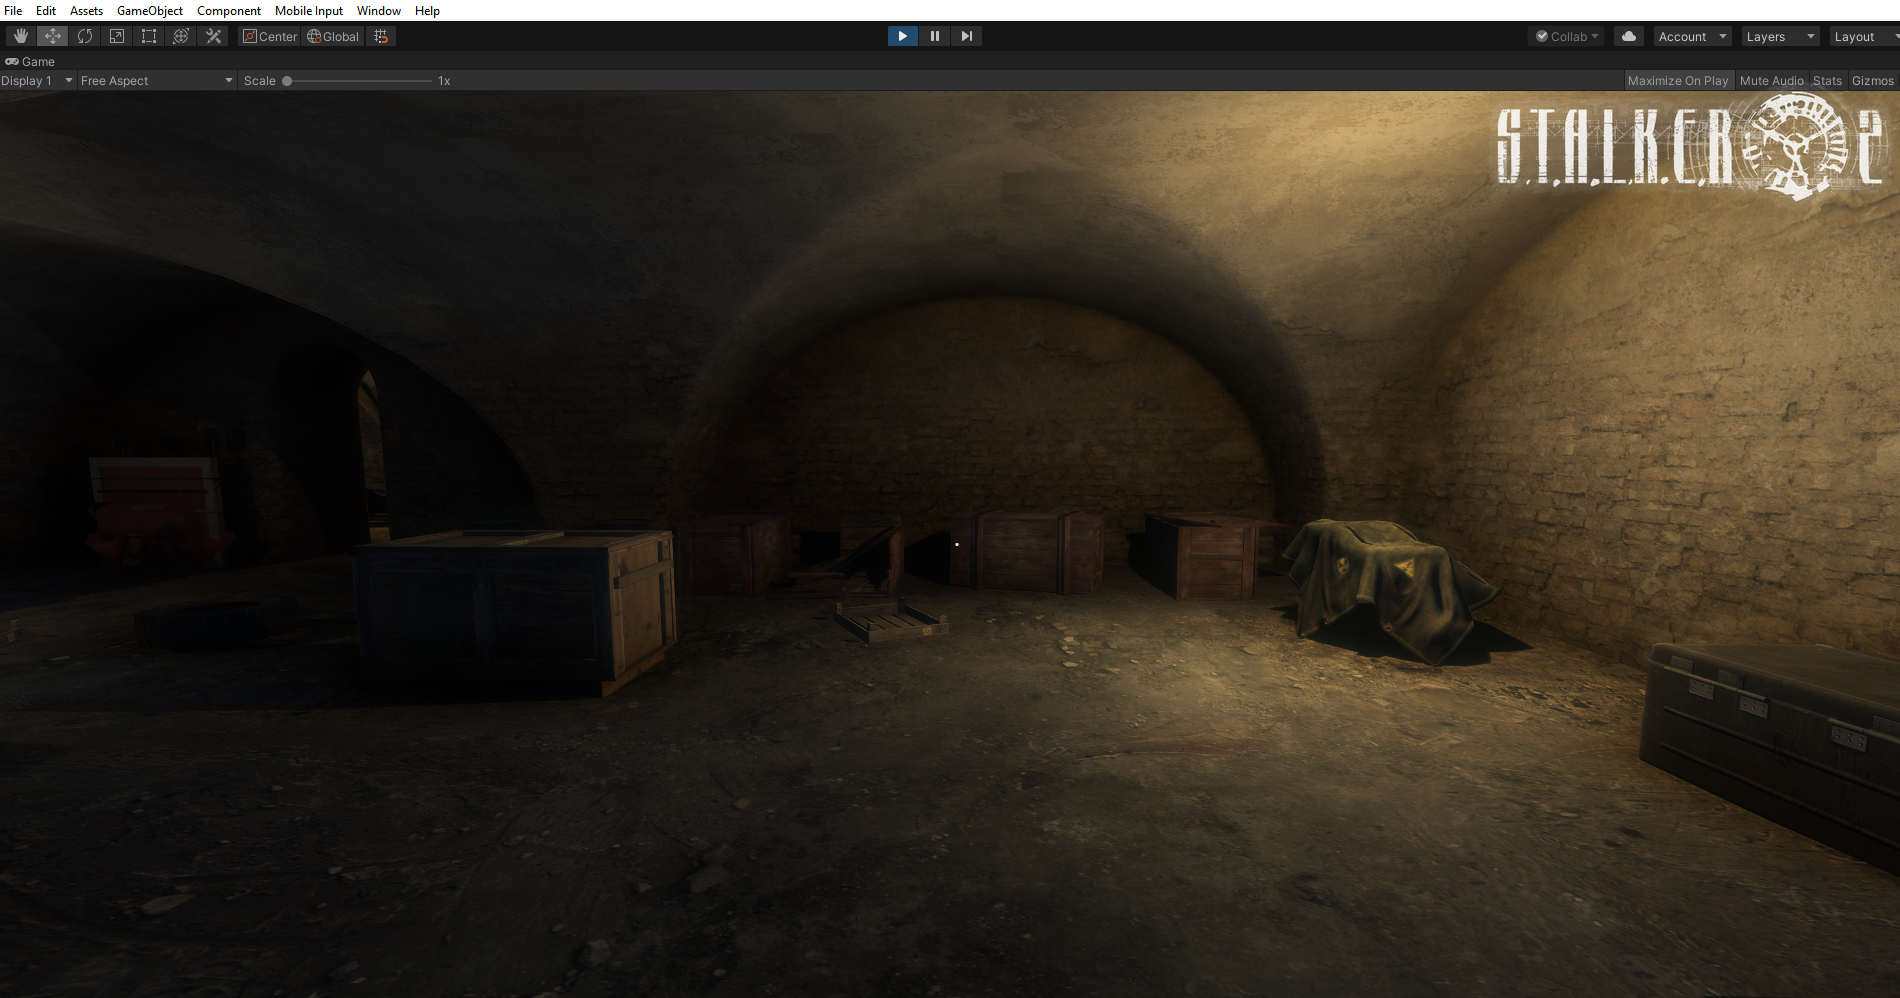
Task: Open the Edit menu
Action: click(x=46, y=10)
